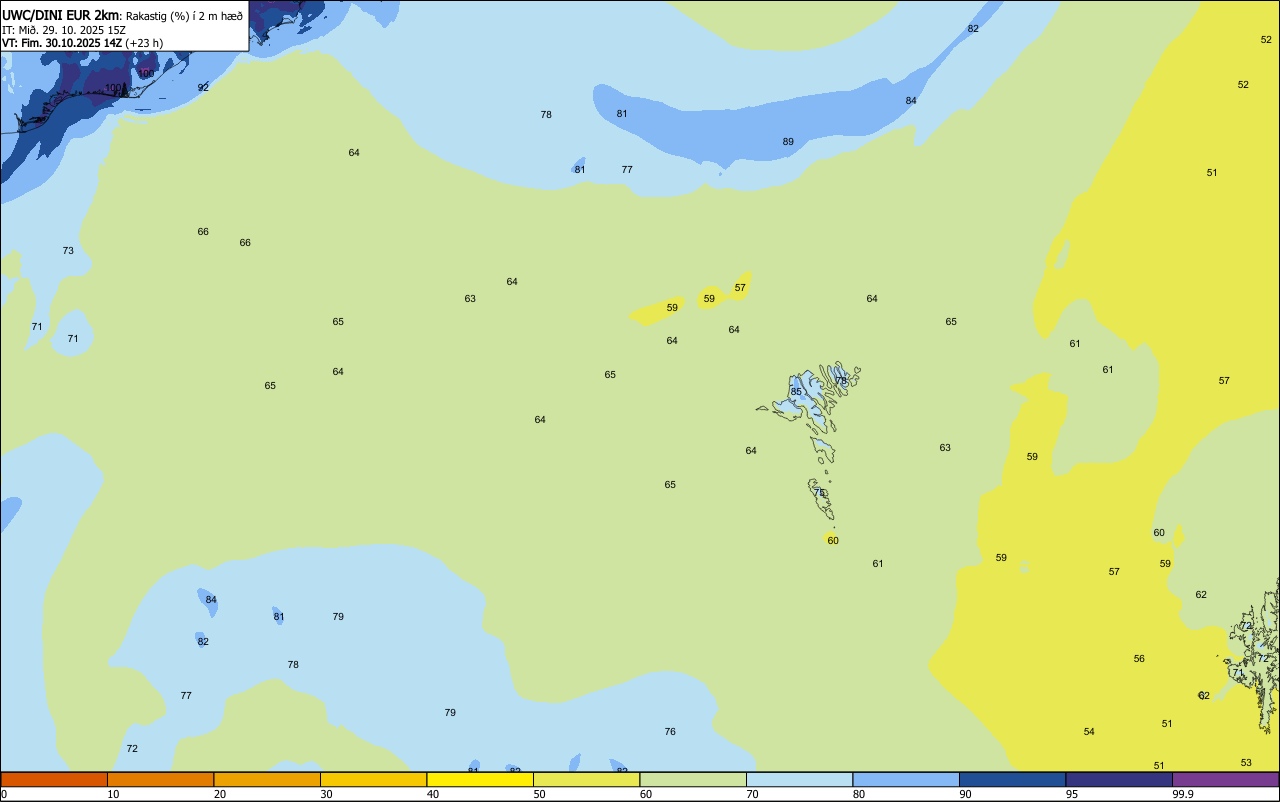Select the legend tick label 30
1280x802 pixels.
[x=326, y=794]
